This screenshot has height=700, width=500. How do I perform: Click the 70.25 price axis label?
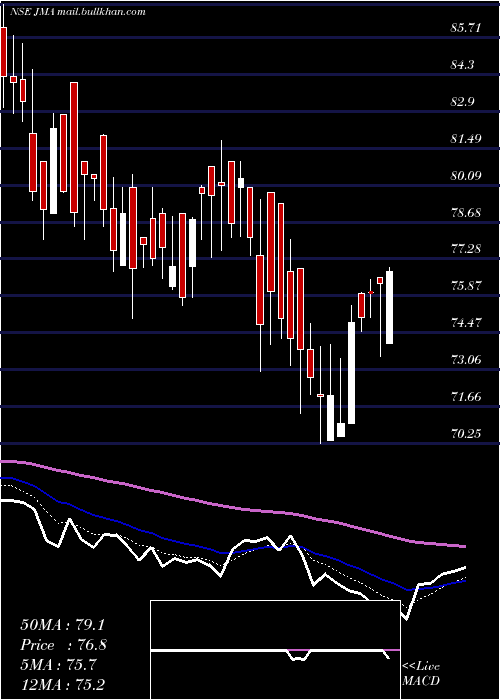coord(466,433)
